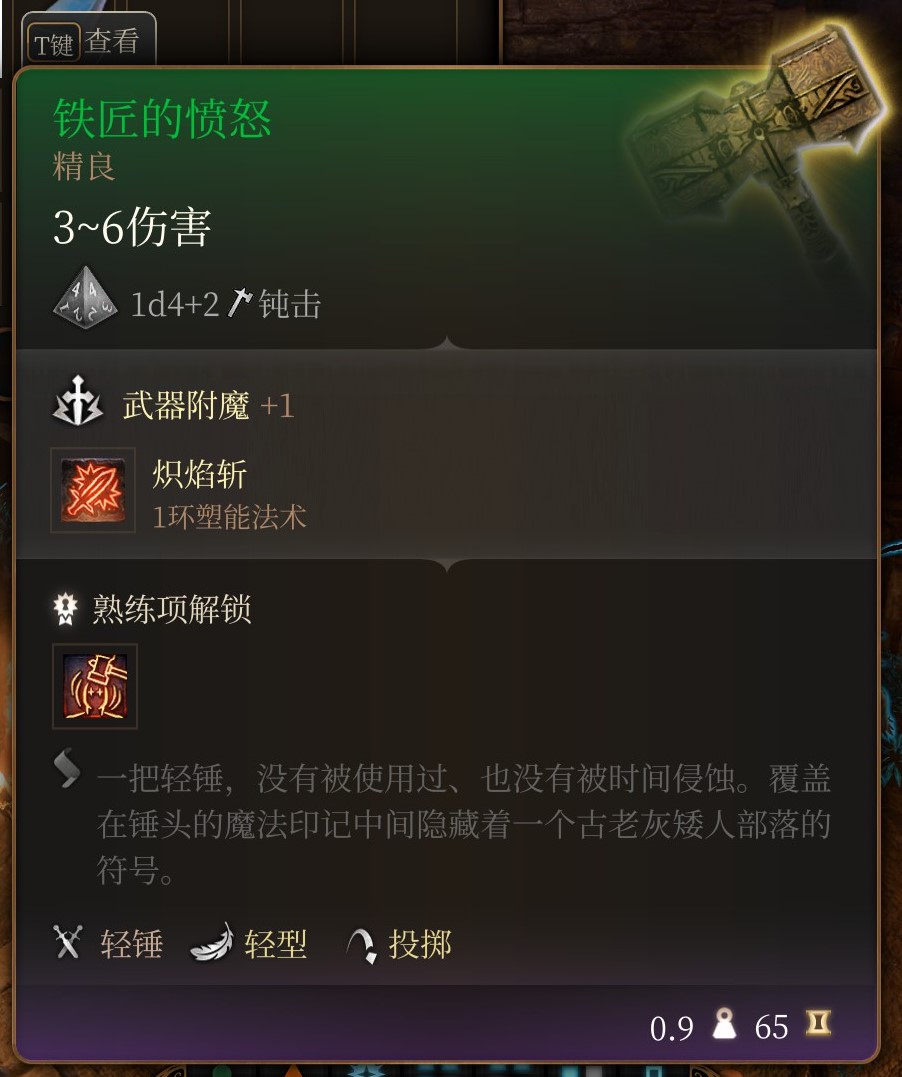Viewport: 902px width, 1077px height.
Task: Click the curved arrow icon beside 投掷
Action: point(362,946)
